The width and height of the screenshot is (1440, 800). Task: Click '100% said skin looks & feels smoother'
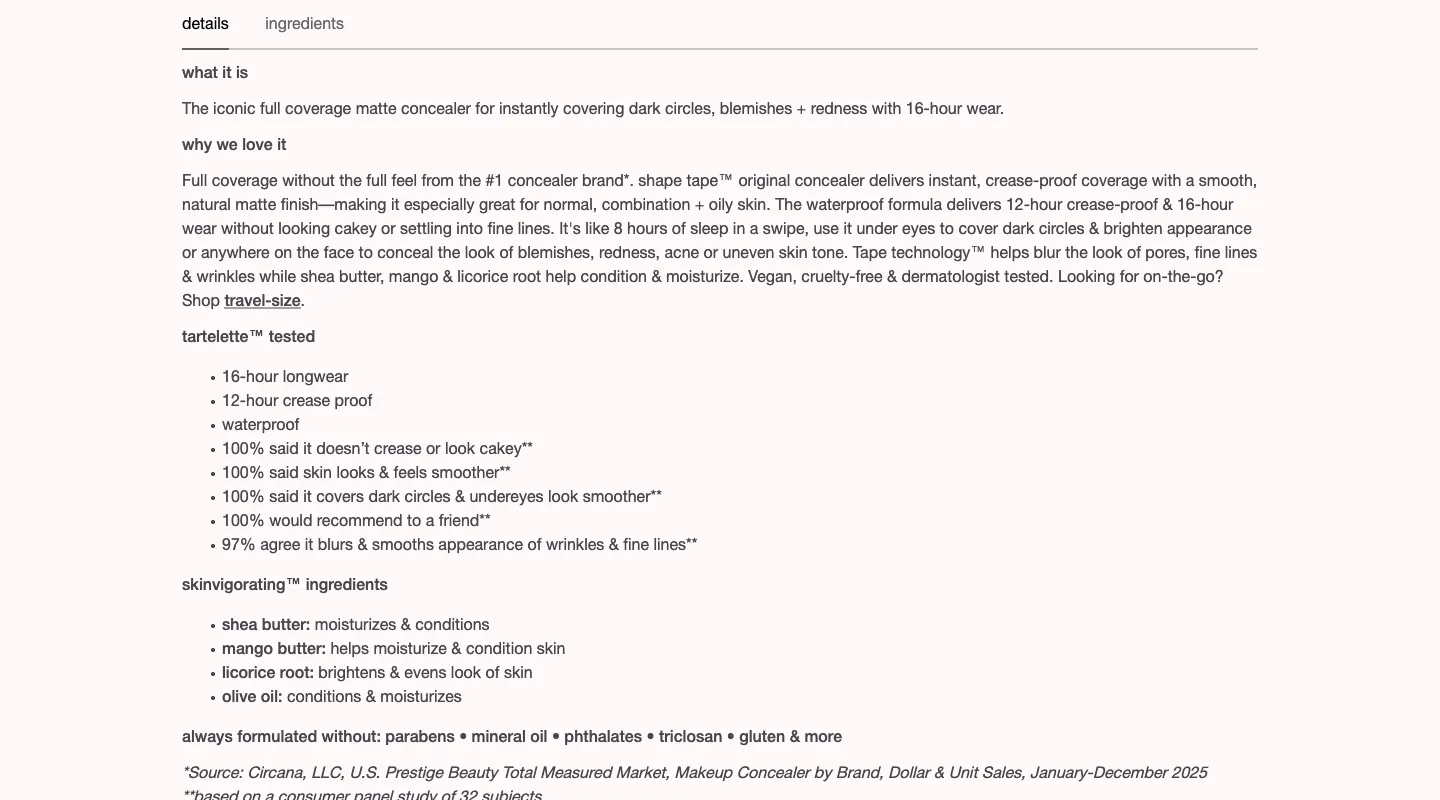(366, 473)
